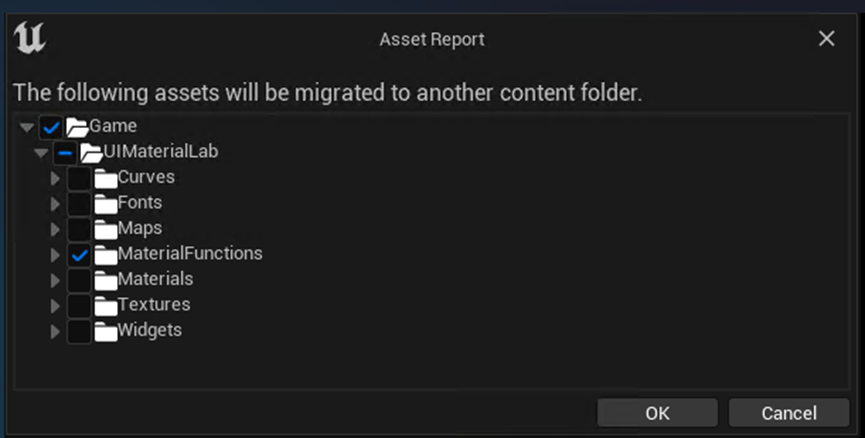Uncheck the MaterialFunctions checkbox

[79, 255]
